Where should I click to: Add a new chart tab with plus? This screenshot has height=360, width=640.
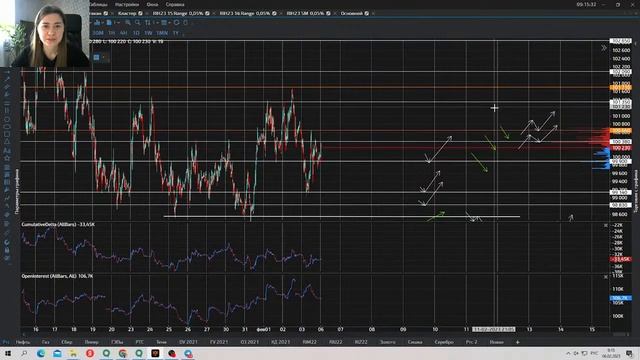pos(518,342)
